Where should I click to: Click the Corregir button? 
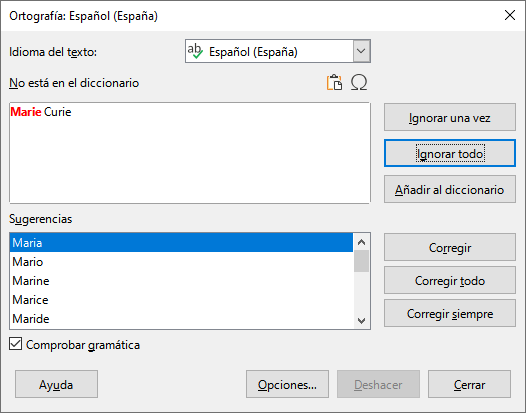[450, 247]
